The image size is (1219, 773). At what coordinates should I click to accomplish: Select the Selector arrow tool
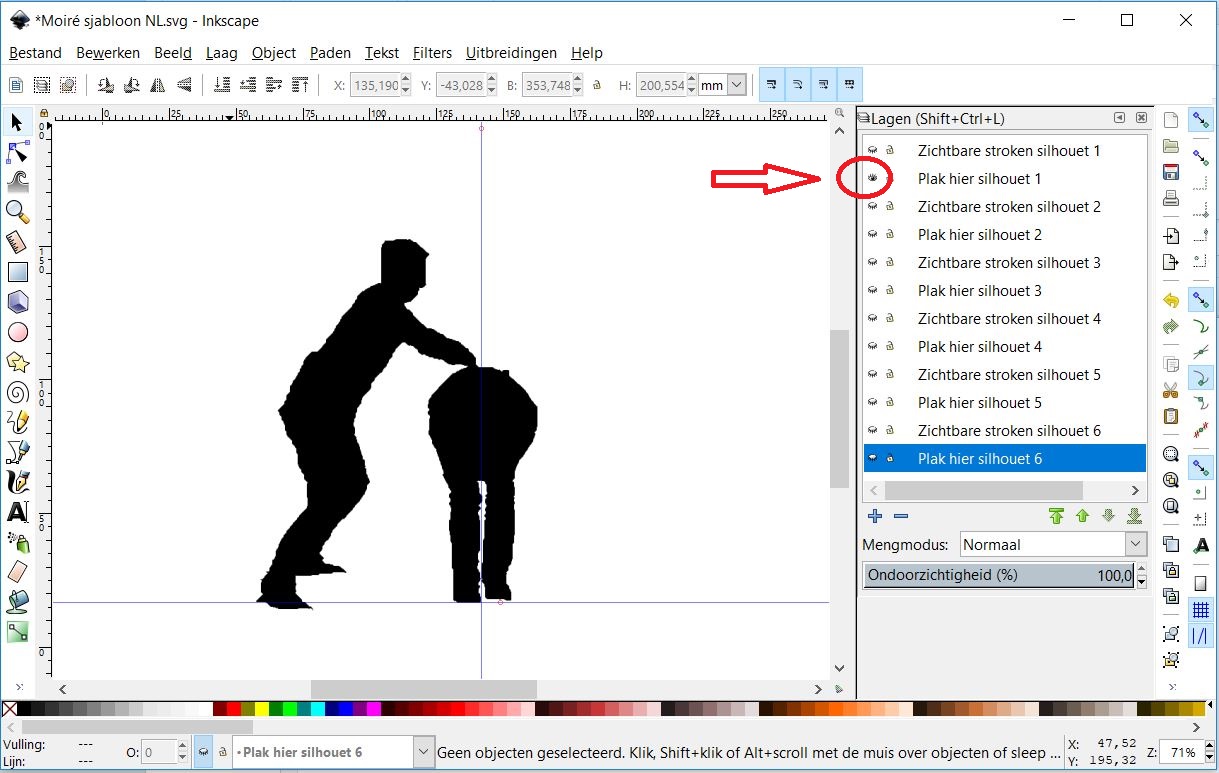pyautogui.click(x=18, y=122)
